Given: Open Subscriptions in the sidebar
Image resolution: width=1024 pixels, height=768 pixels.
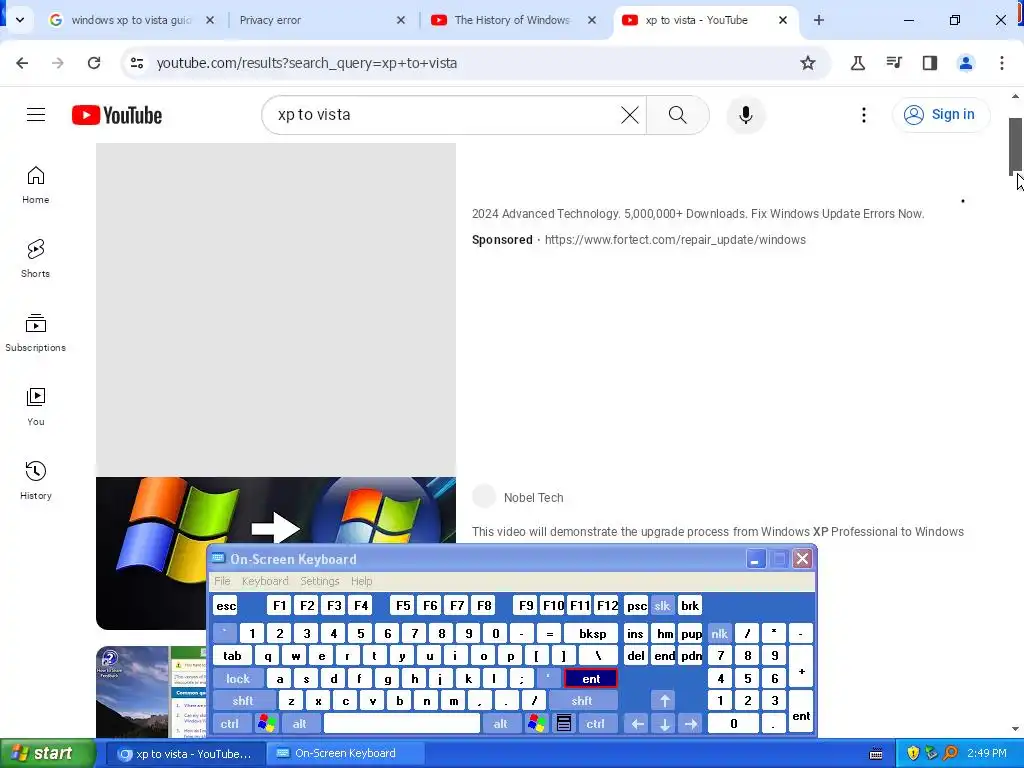Looking at the screenshot, I should tap(36, 332).
